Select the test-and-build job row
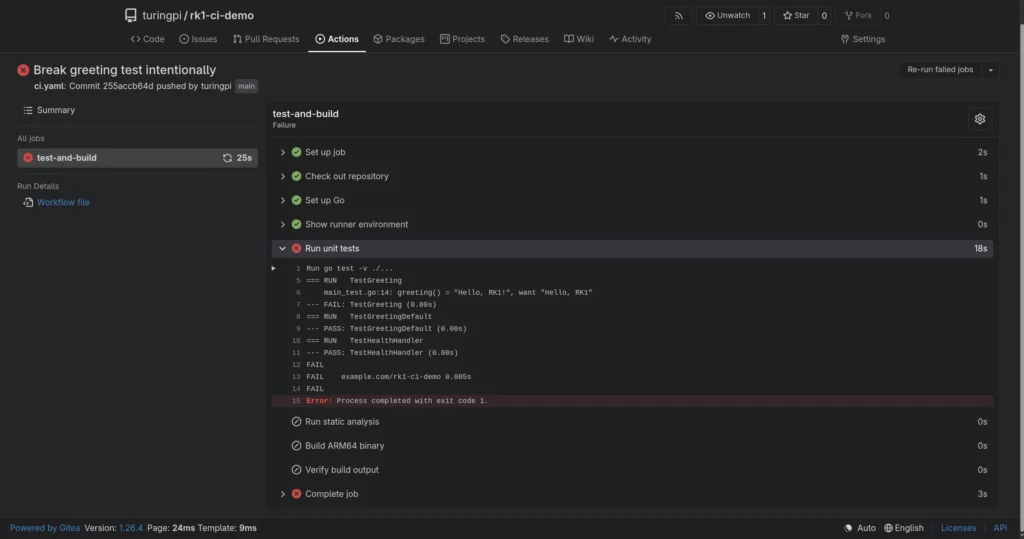Image resolution: width=1024 pixels, height=539 pixels. [137, 158]
